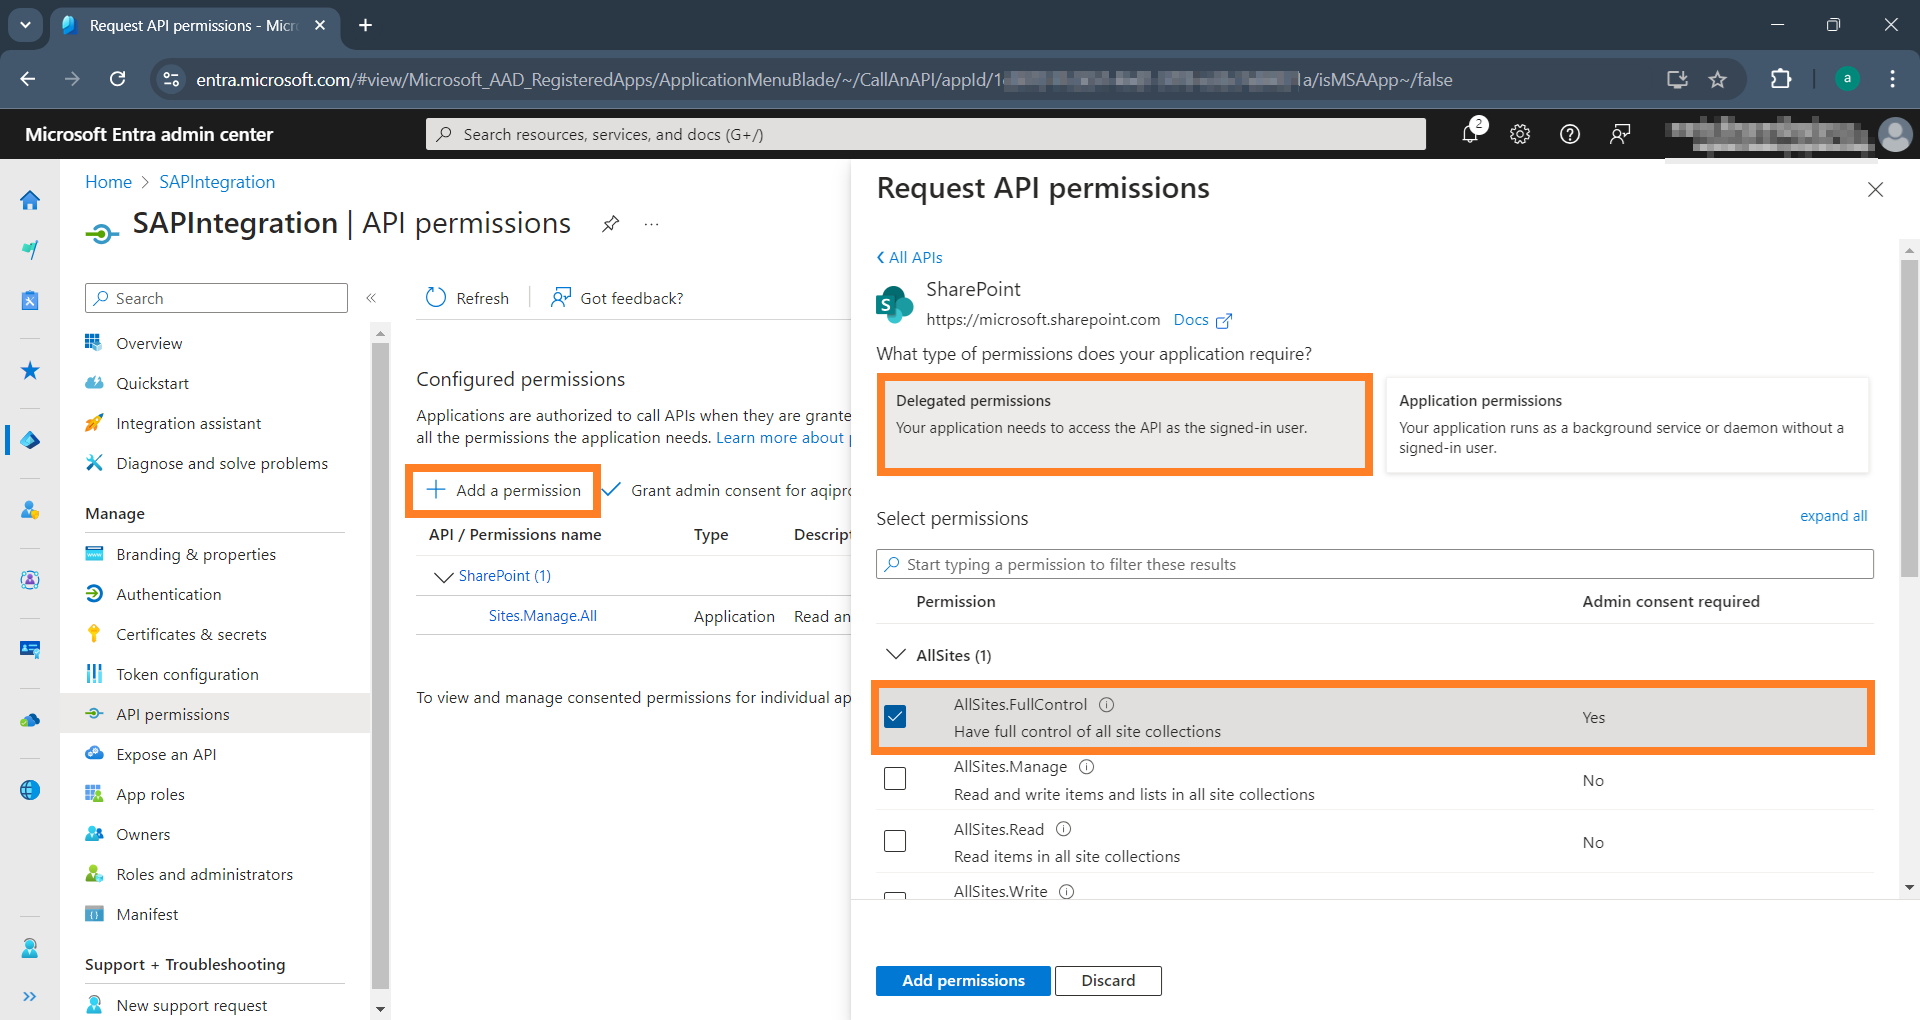Screen dimensions: 1920x1020
Task: Go back with the browser back arrow
Action: (x=28, y=79)
